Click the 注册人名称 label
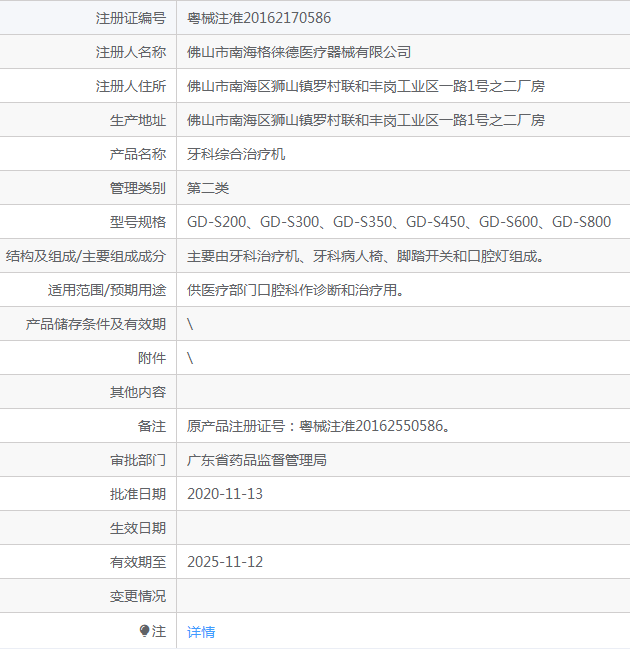 click(x=131, y=52)
